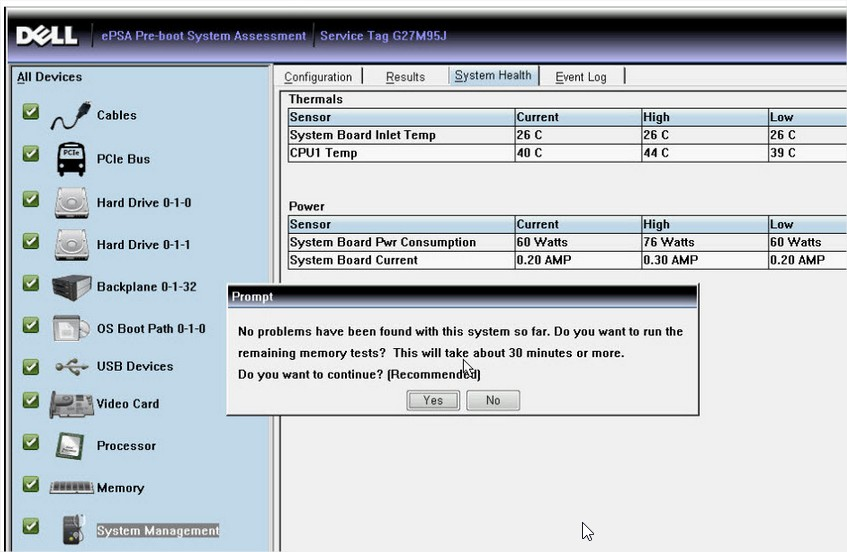This screenshot has width=847, height=552.
Task: Click the All Devices heading
Action: [x=50, y=77]
